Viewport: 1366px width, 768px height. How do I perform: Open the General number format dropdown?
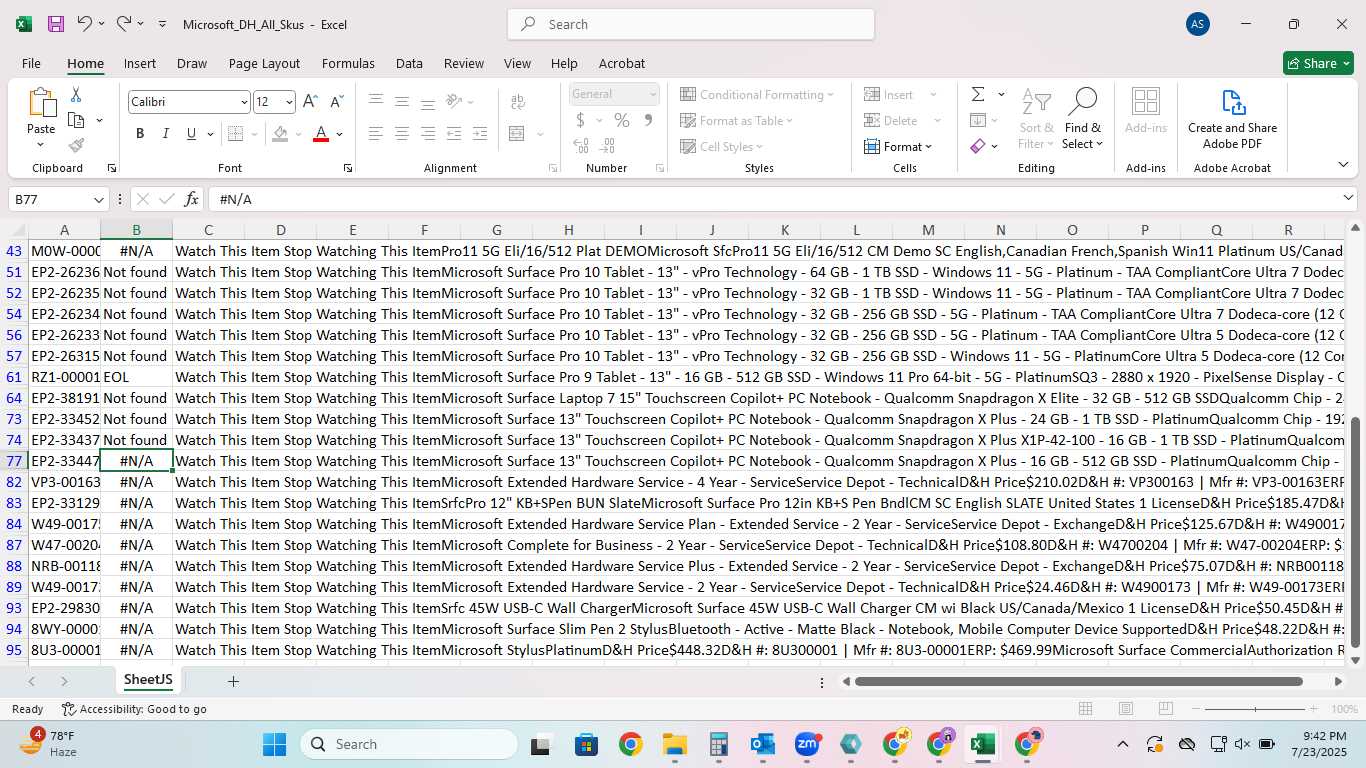[x=653, y=94]
